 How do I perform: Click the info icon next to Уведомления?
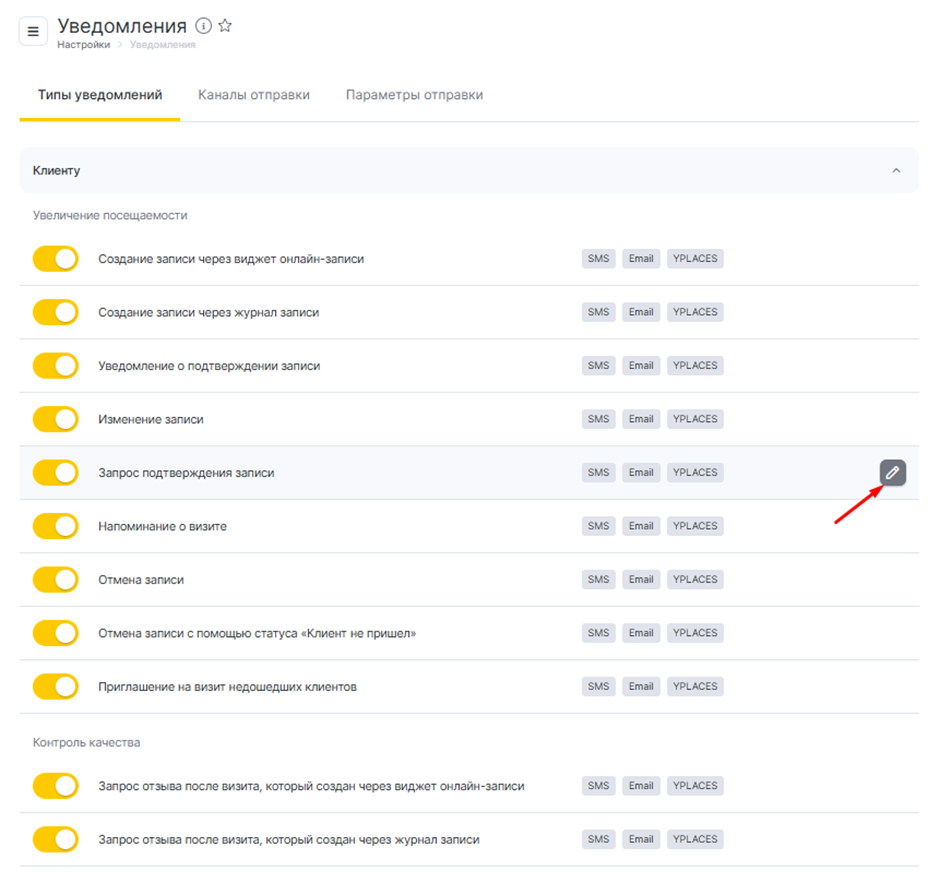[x=203, y=26]
